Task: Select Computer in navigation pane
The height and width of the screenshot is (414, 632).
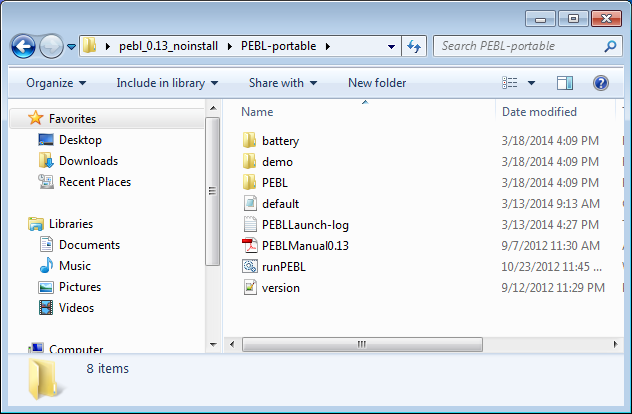Action: [x=76, y=348]
